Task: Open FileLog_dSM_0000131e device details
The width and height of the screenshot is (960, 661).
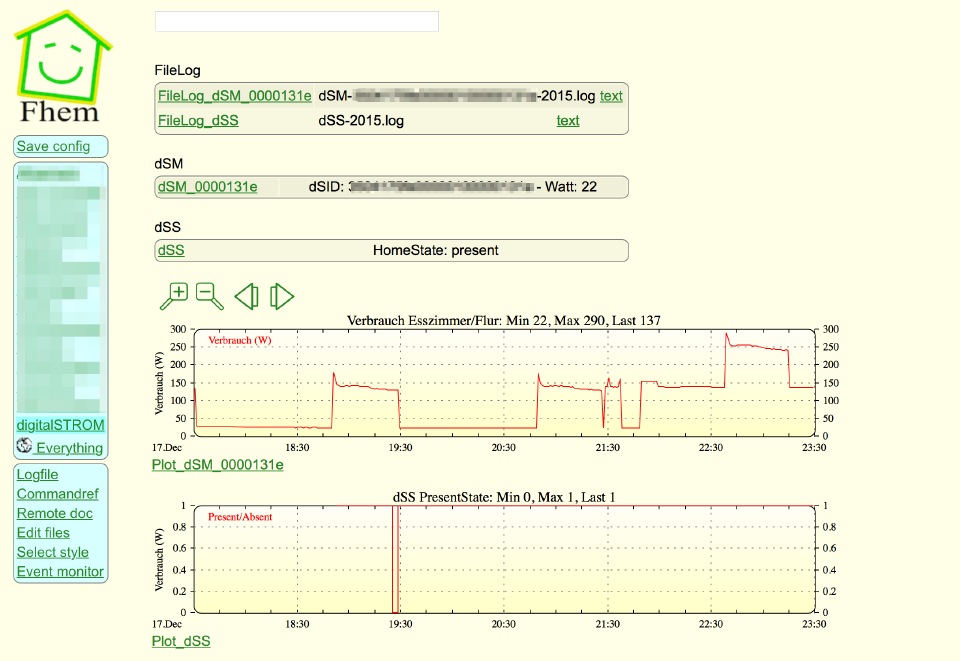Action: pos(234,96)
